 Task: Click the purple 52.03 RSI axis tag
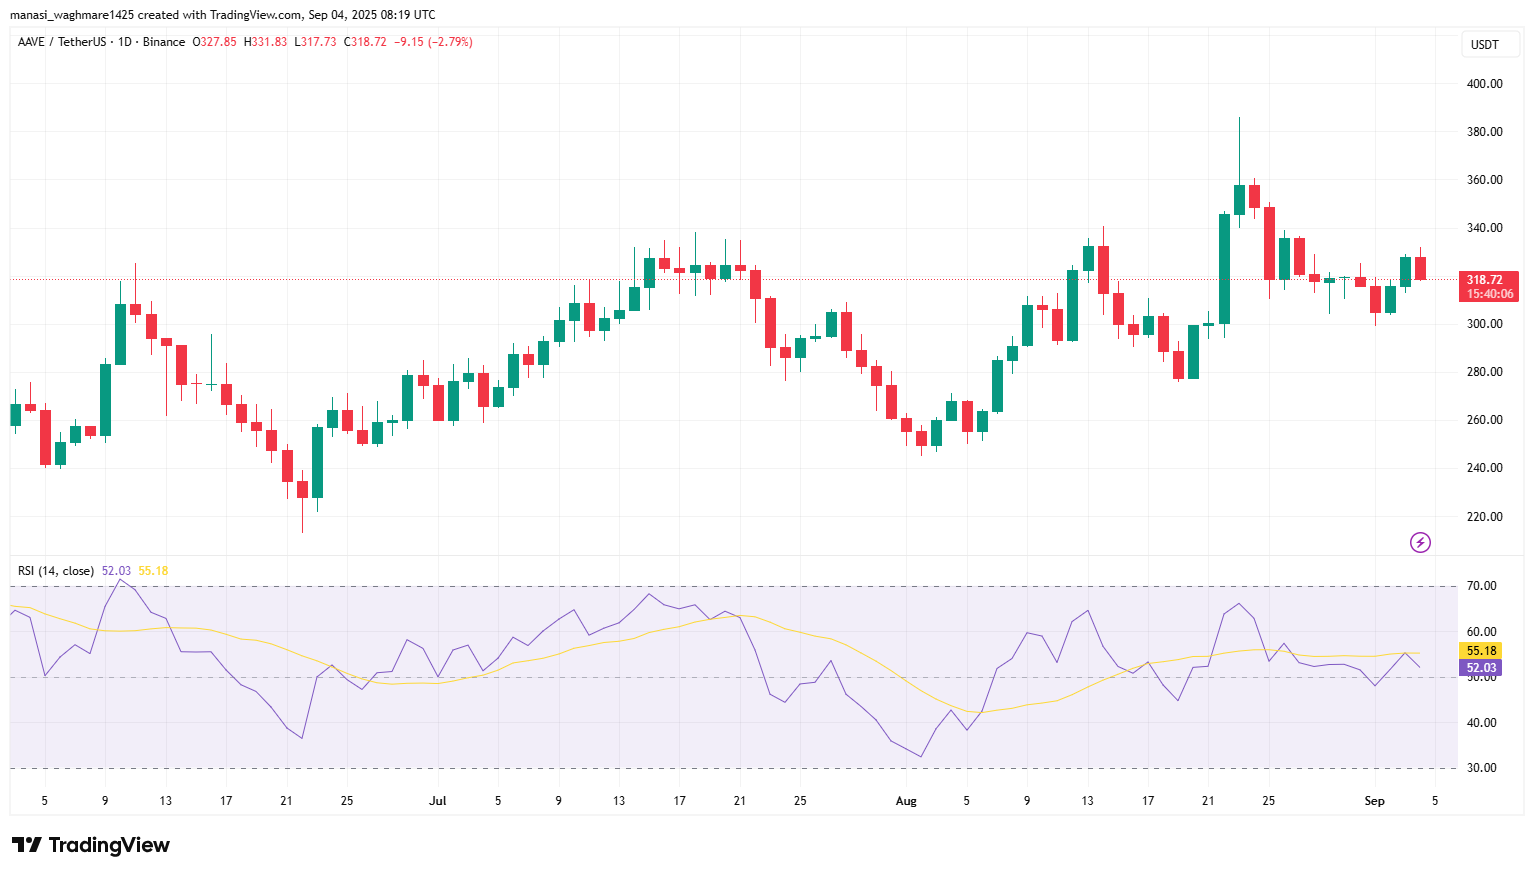(1481, 668)
